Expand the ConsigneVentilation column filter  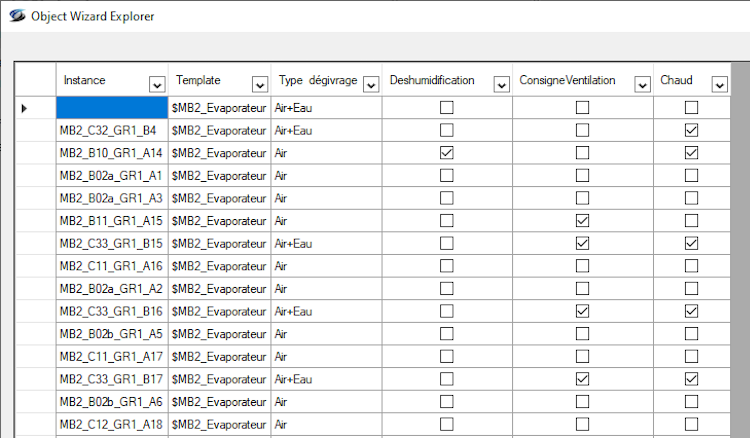643,85
